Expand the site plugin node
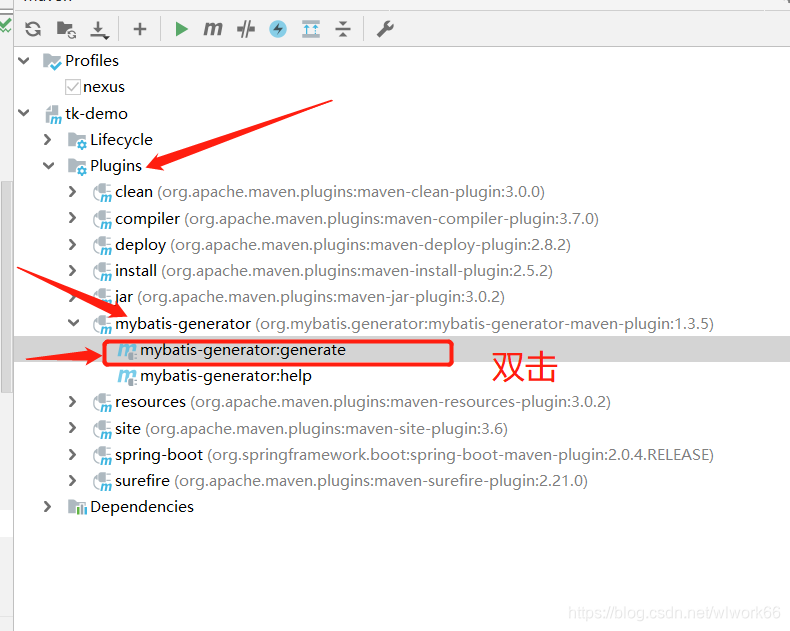The height and width of the screenshot is (631, 790). point(73,428)
